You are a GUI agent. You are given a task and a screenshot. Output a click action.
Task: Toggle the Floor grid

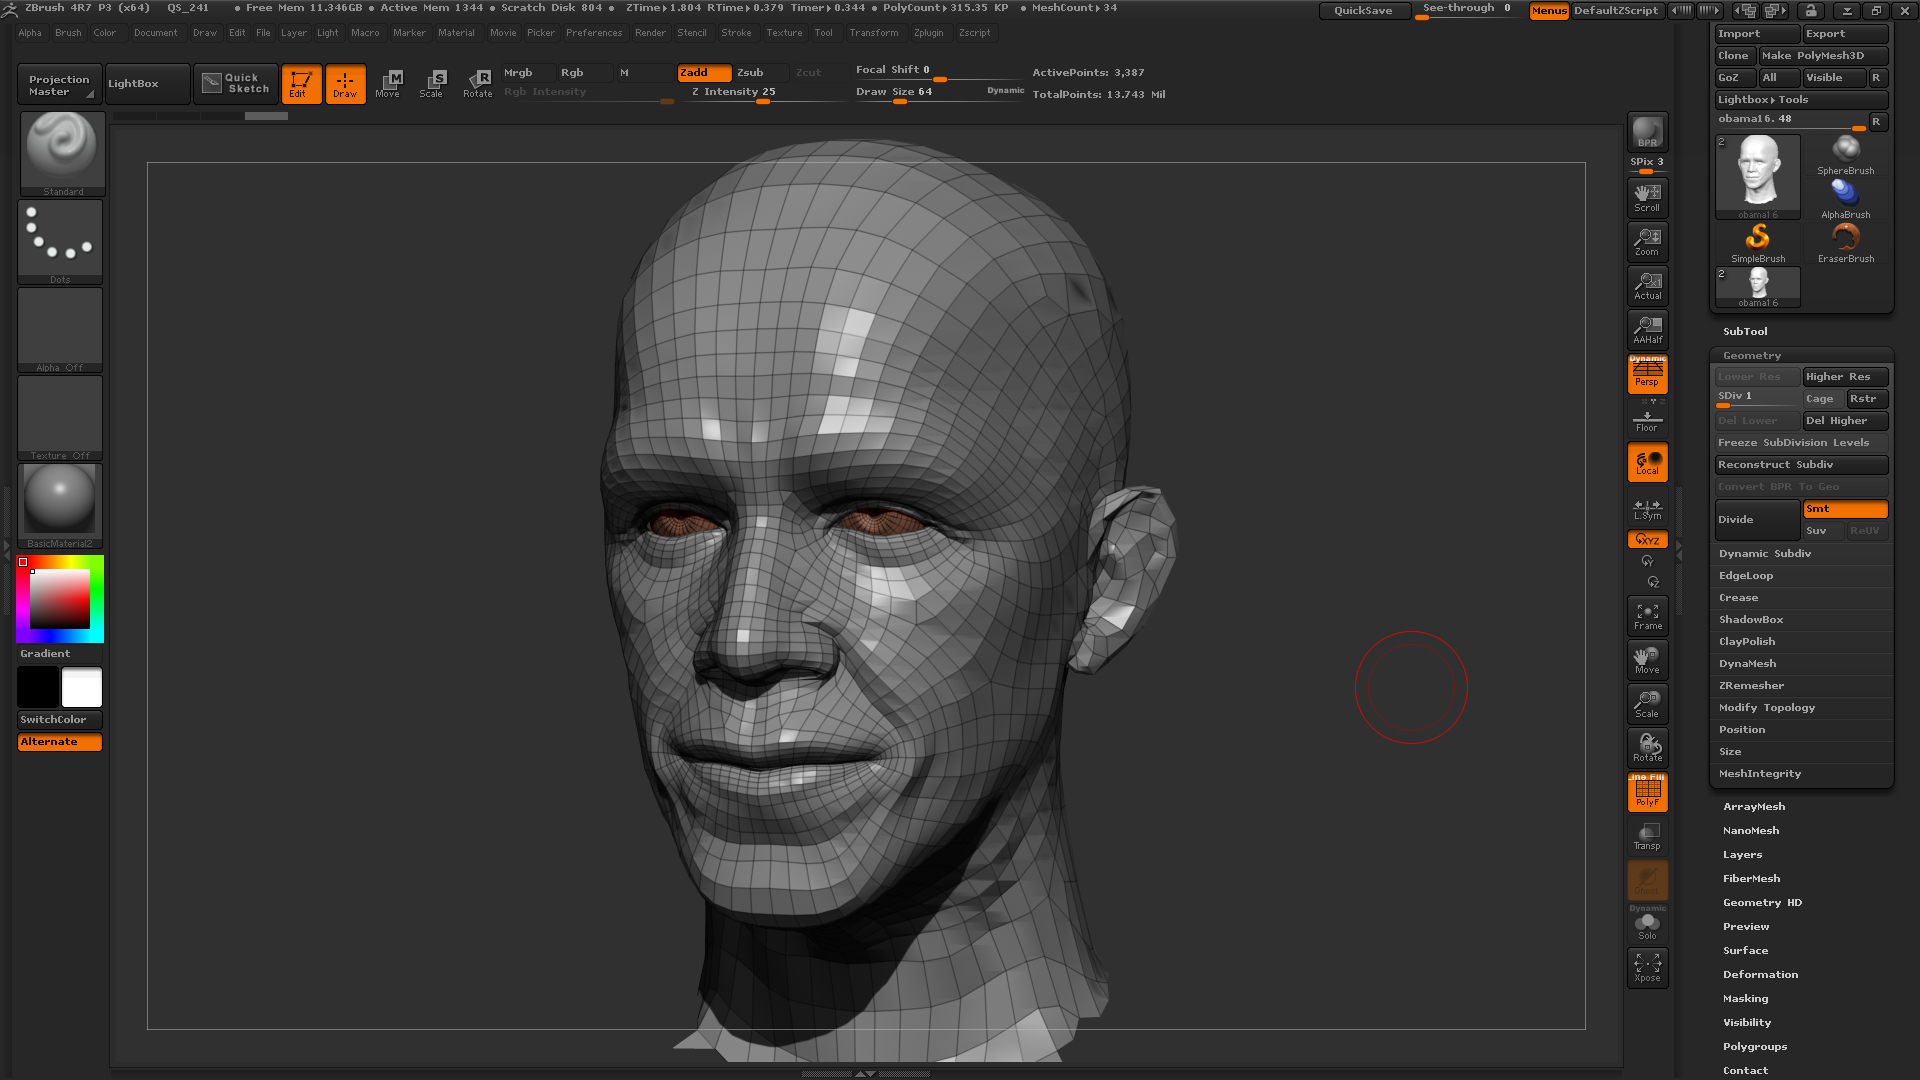click(1647, 420)
